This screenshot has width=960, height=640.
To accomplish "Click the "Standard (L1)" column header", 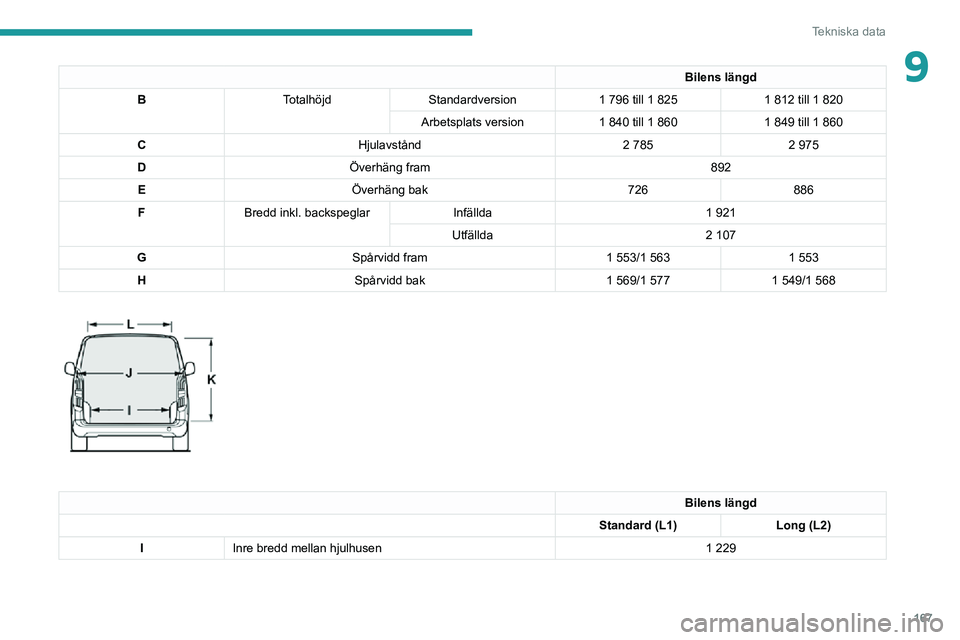I will (638, 525).
